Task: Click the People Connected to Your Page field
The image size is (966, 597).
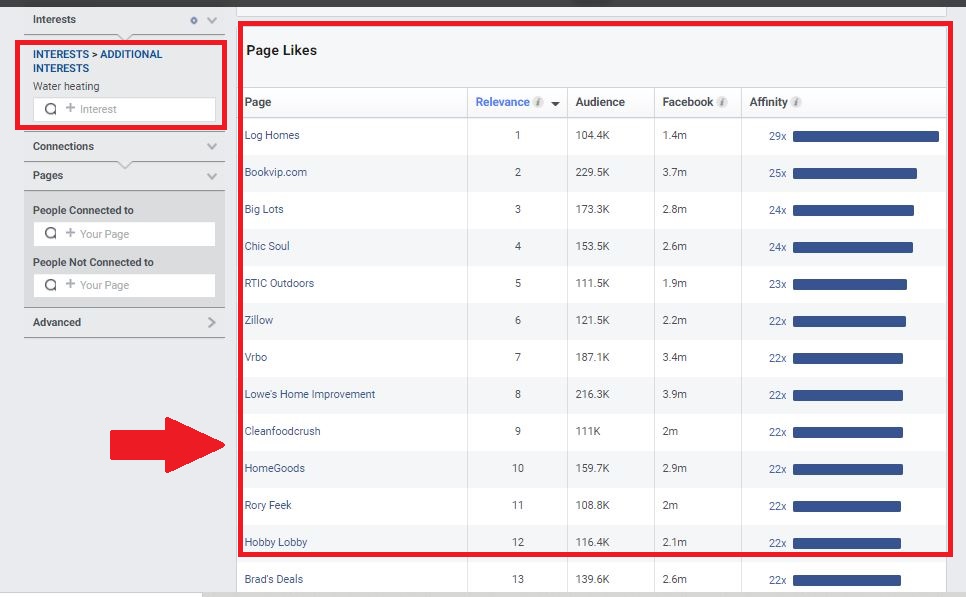Action: [x=124, y=234]
